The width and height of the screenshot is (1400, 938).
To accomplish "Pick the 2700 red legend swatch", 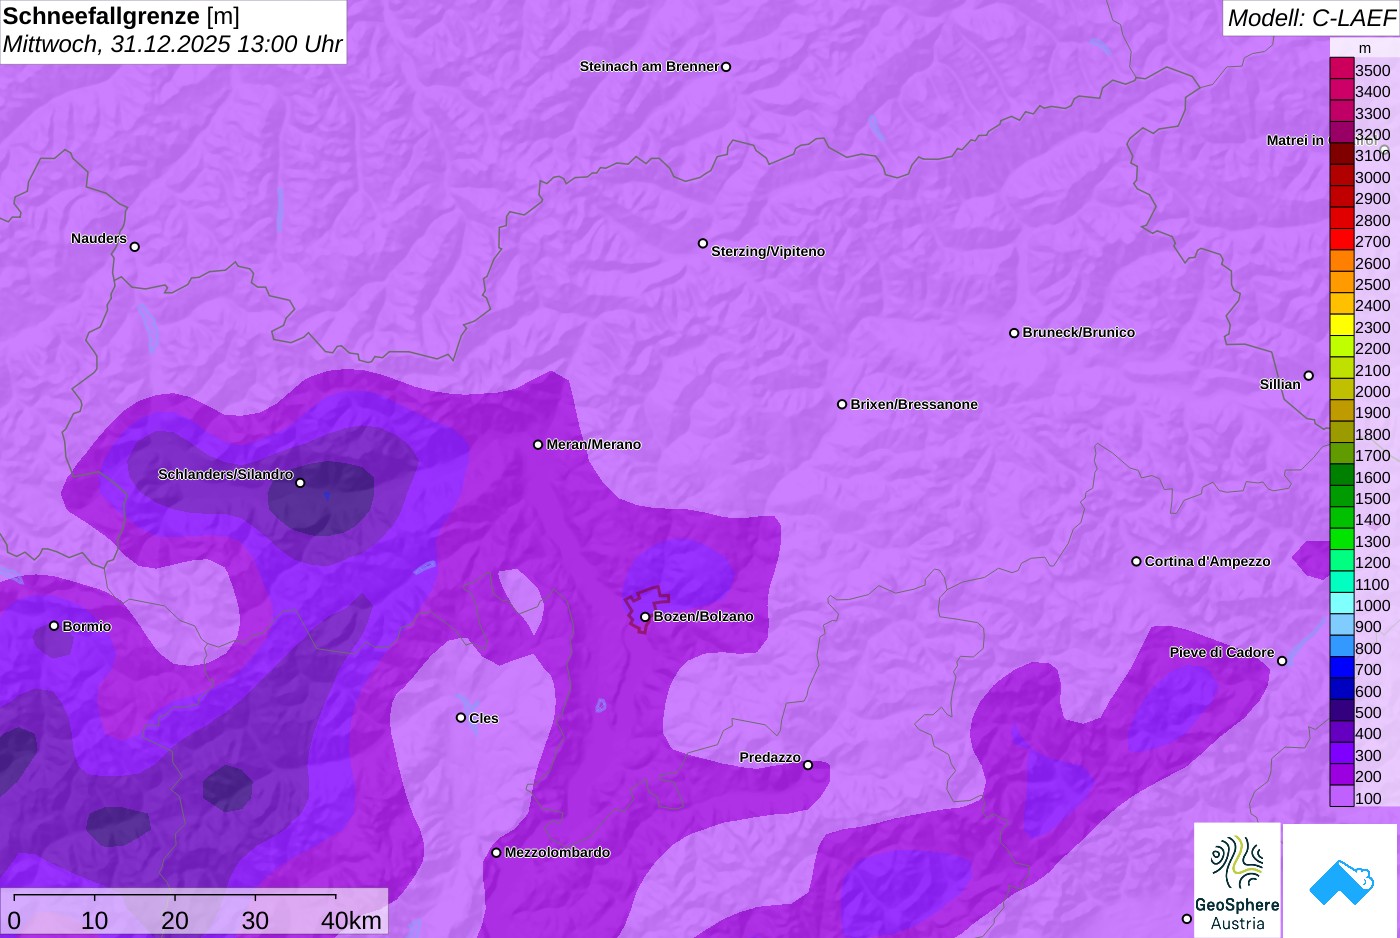I will pos(1342,240).
